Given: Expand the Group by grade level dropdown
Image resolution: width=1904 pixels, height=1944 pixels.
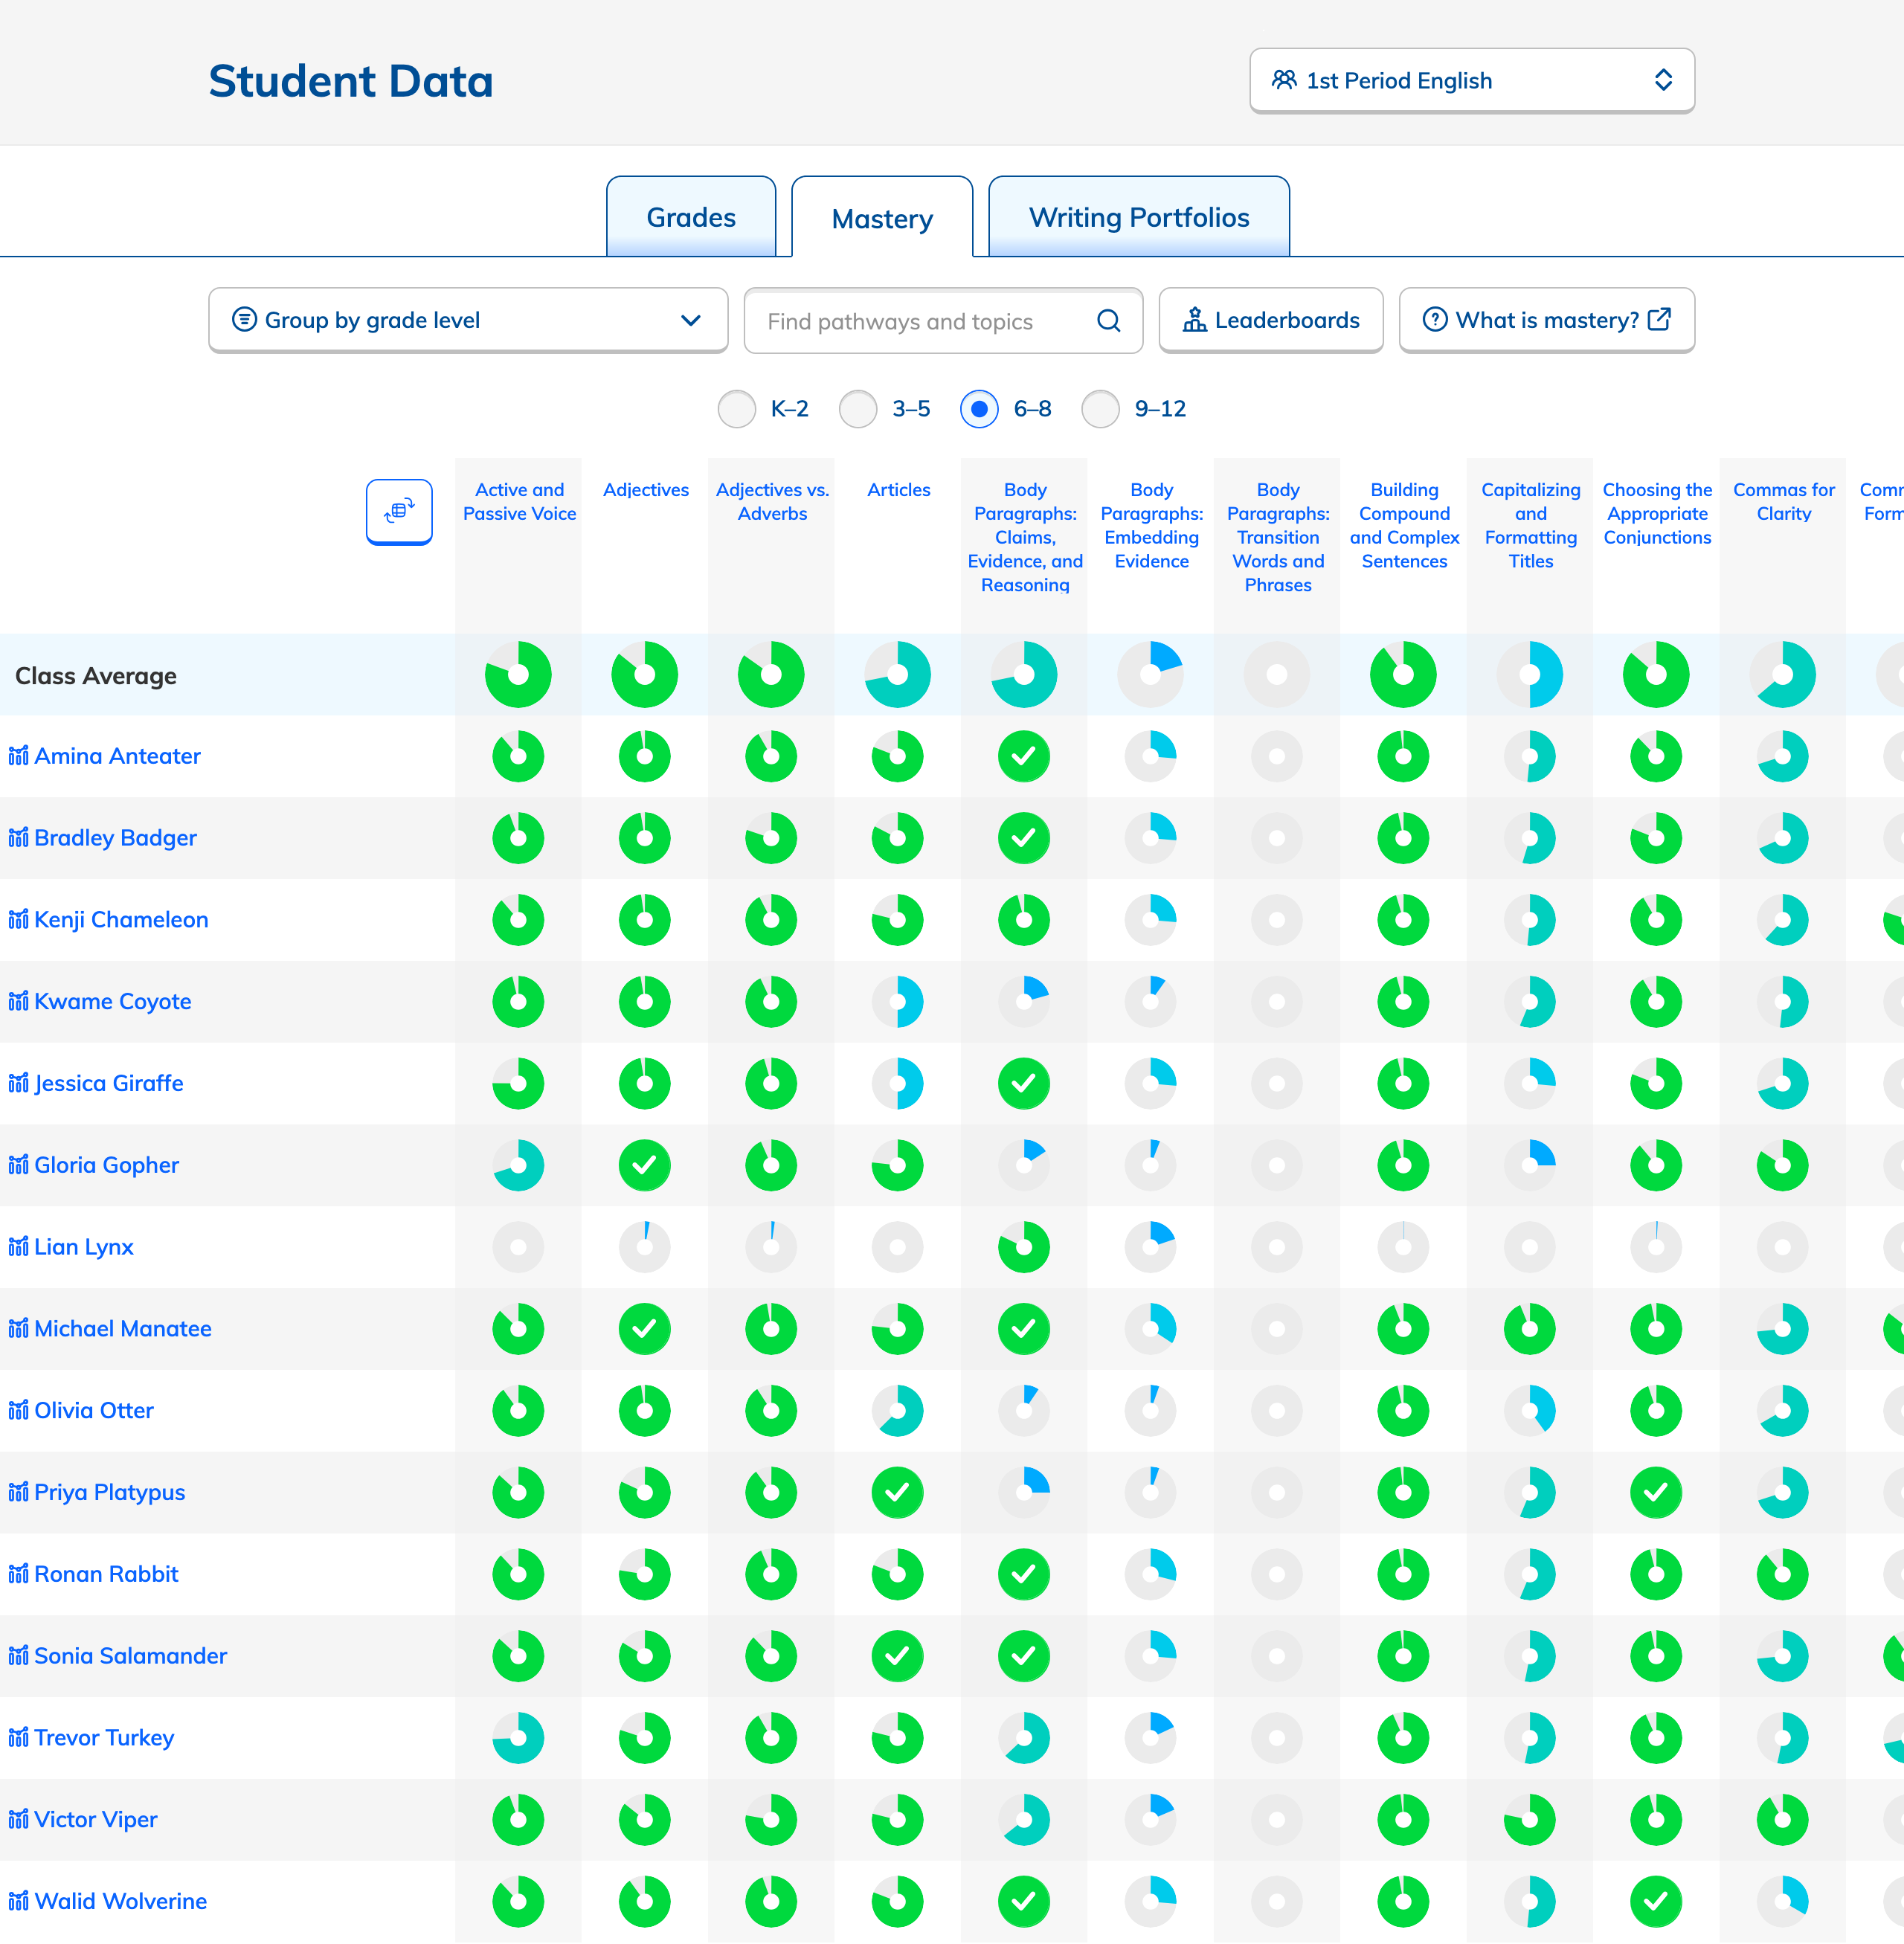Looking at the screenshot, I should (468, 321).
